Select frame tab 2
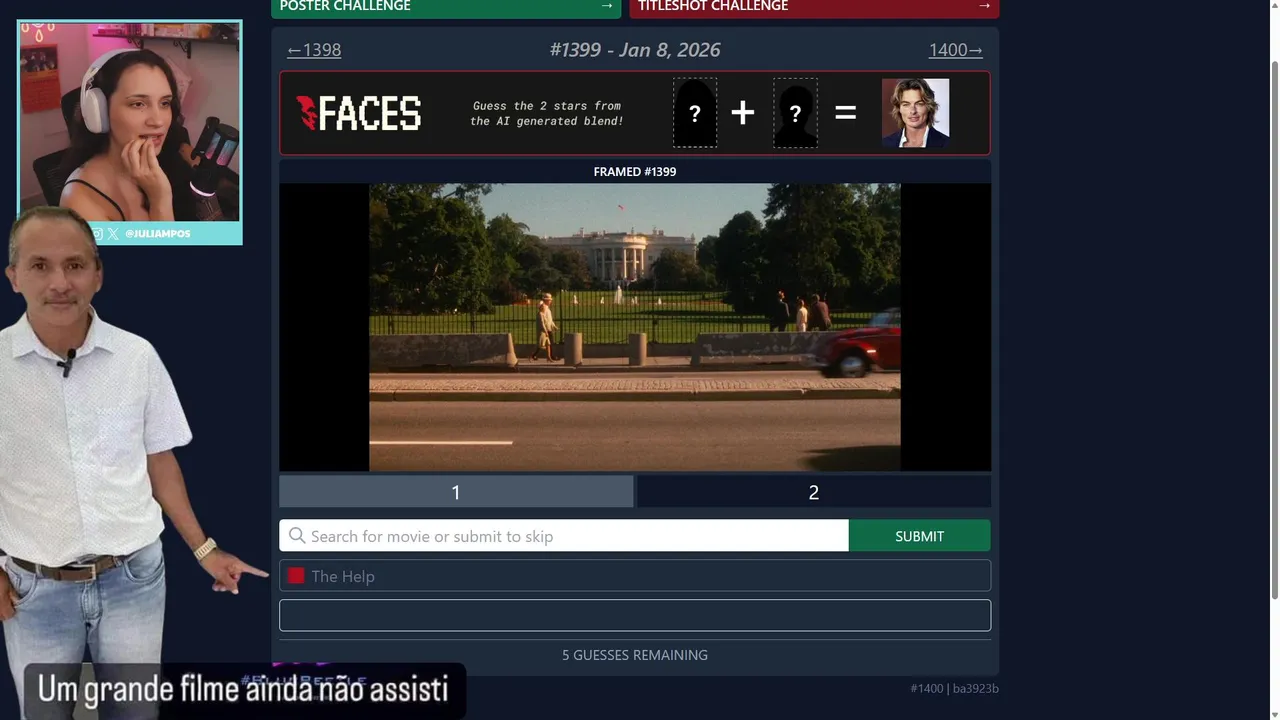This screenshot has height=720, width=1280. pos(814,492)
